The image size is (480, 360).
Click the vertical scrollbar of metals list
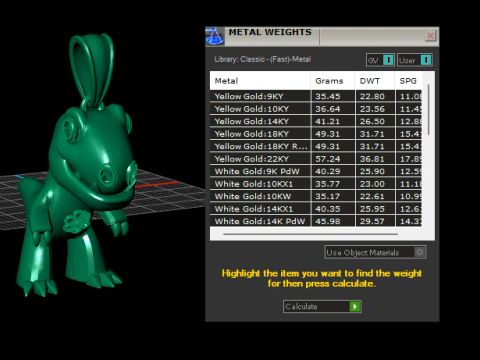click(x=428, y=110)
